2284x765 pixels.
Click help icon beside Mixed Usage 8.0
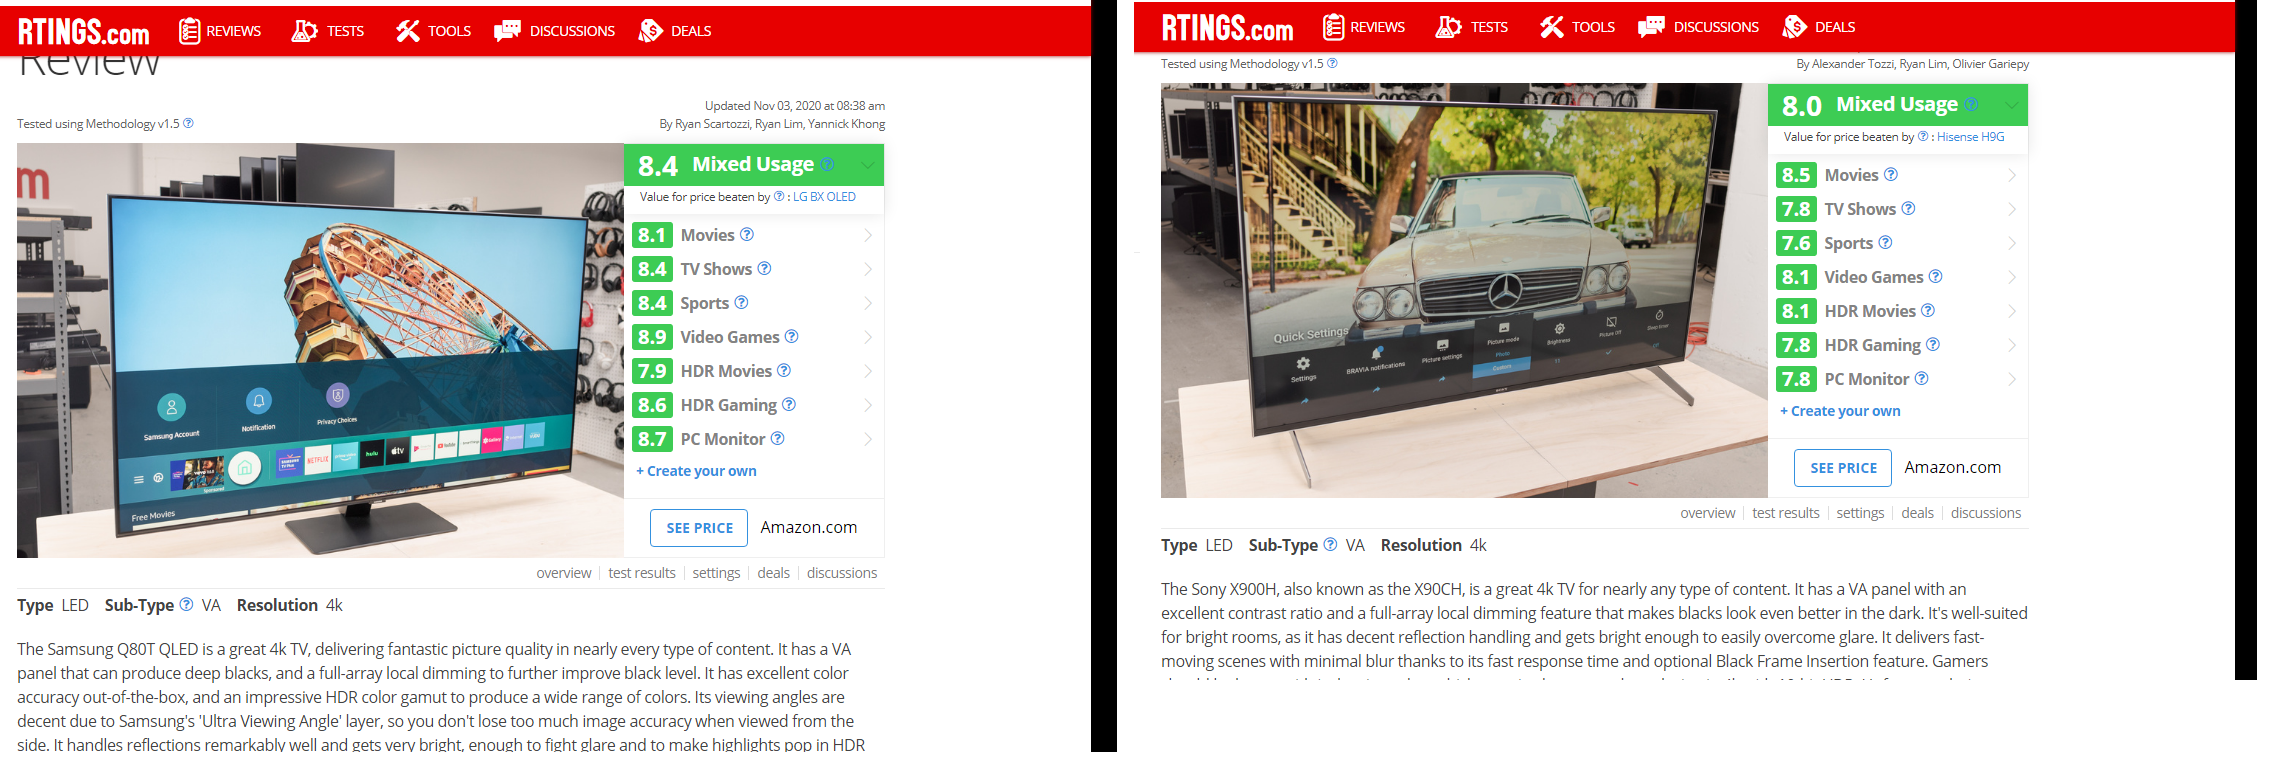point(1971,104)
